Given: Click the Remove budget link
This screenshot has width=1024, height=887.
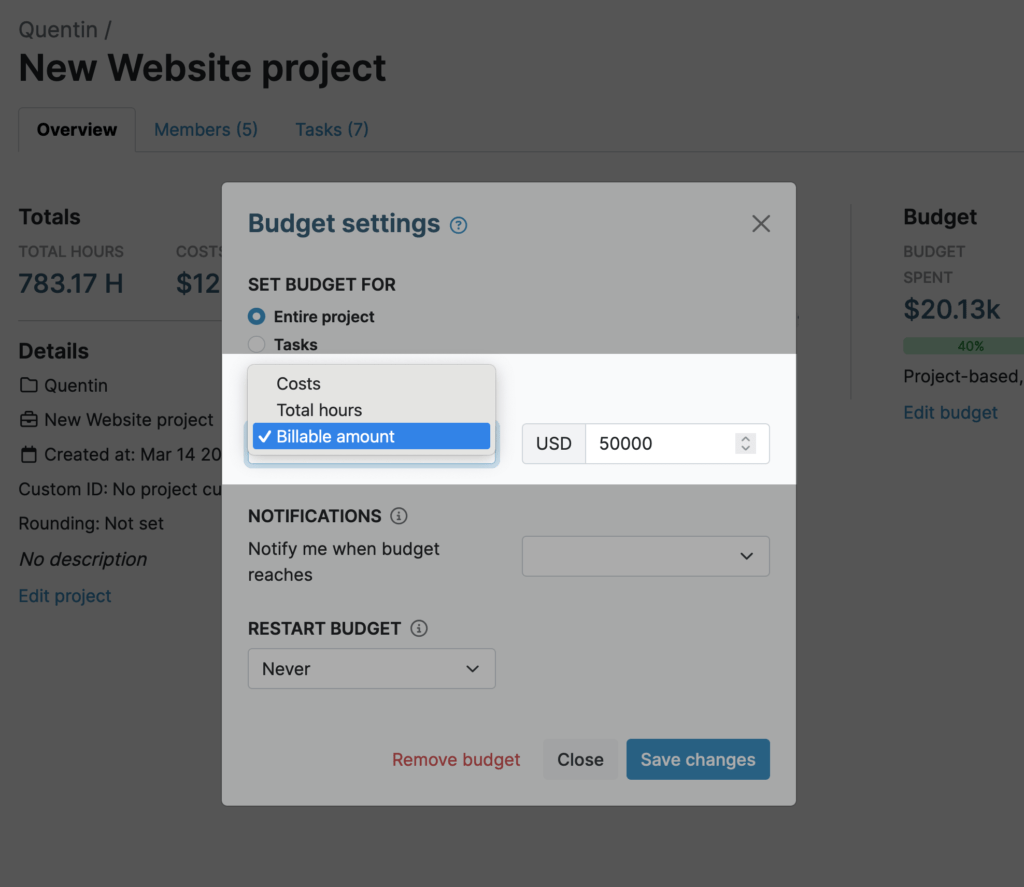Looking at the screenshot, I should pos(455,759).
